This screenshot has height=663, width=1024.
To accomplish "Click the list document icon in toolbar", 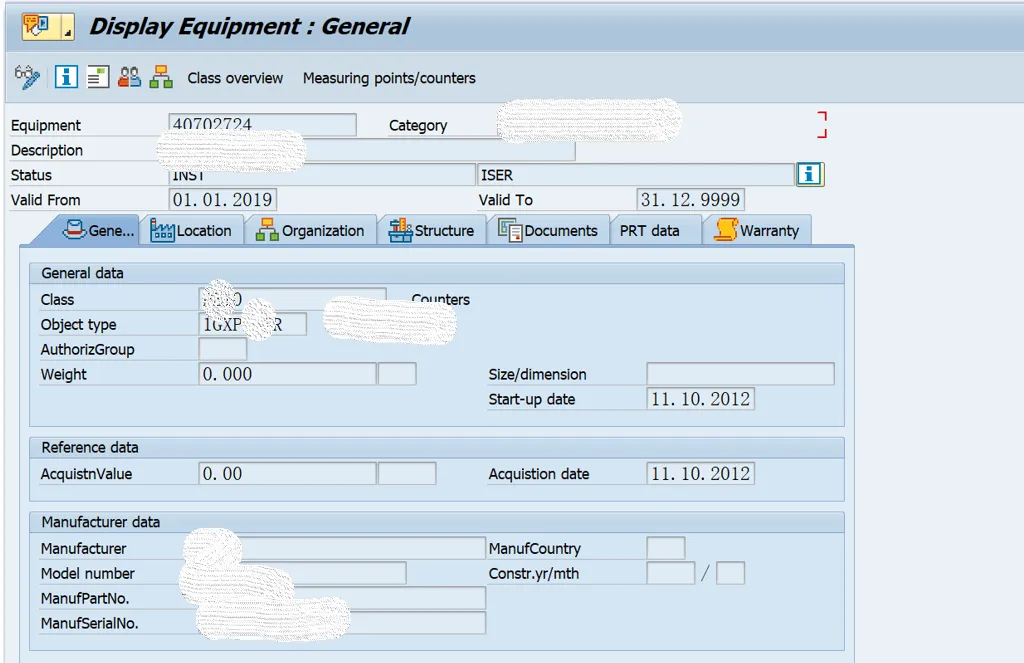I will (98, 77).
